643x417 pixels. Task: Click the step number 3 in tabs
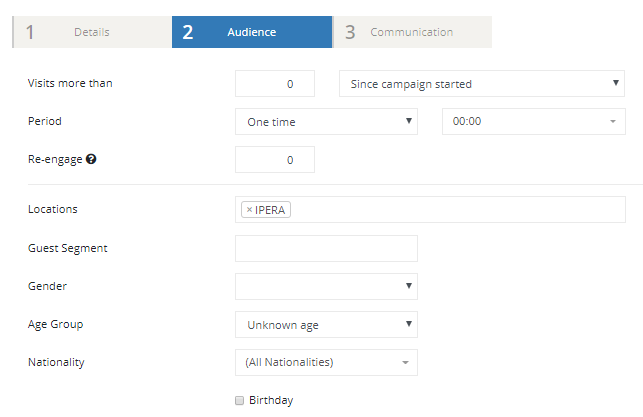[x=350, y=32]
